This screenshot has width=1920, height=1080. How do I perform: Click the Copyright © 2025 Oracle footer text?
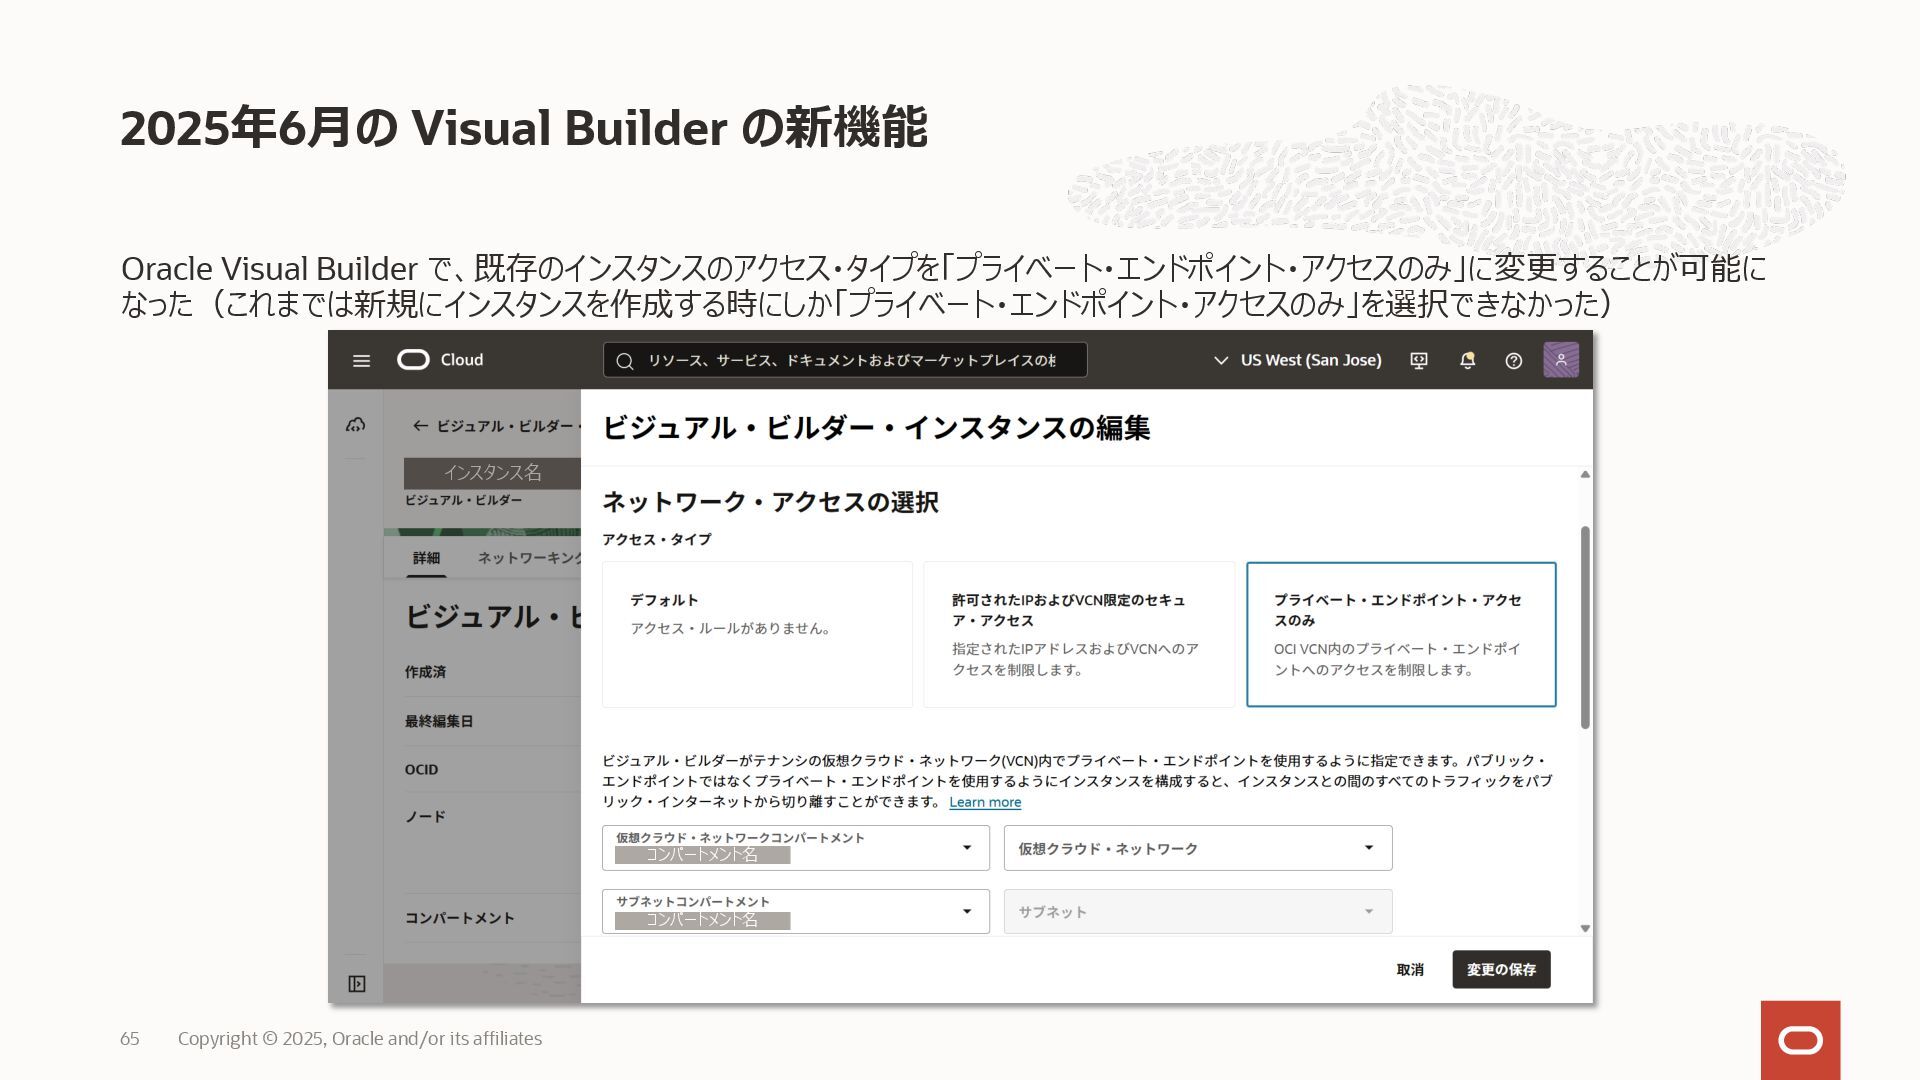point(360,1039)
